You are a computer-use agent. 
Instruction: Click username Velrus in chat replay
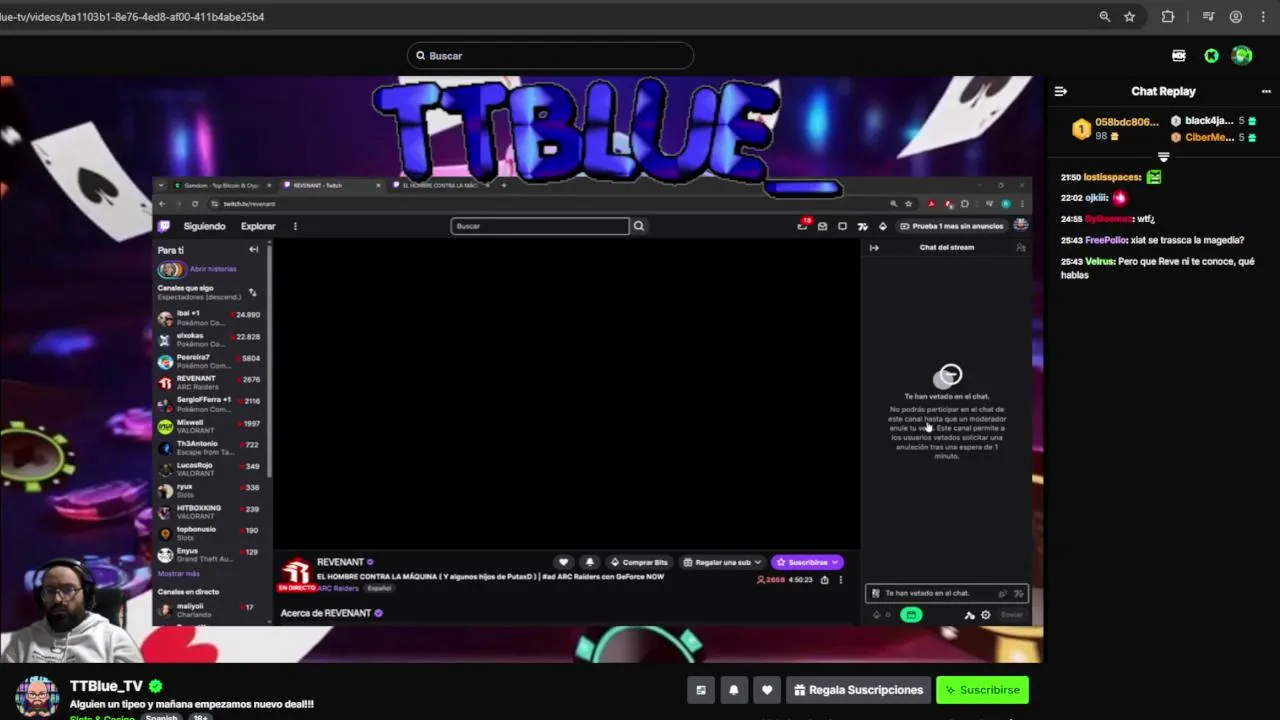[1100, 261]
